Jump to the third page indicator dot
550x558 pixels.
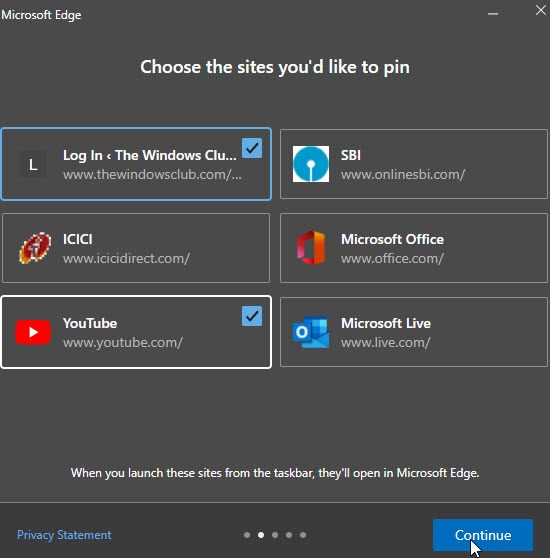(275, 535)
